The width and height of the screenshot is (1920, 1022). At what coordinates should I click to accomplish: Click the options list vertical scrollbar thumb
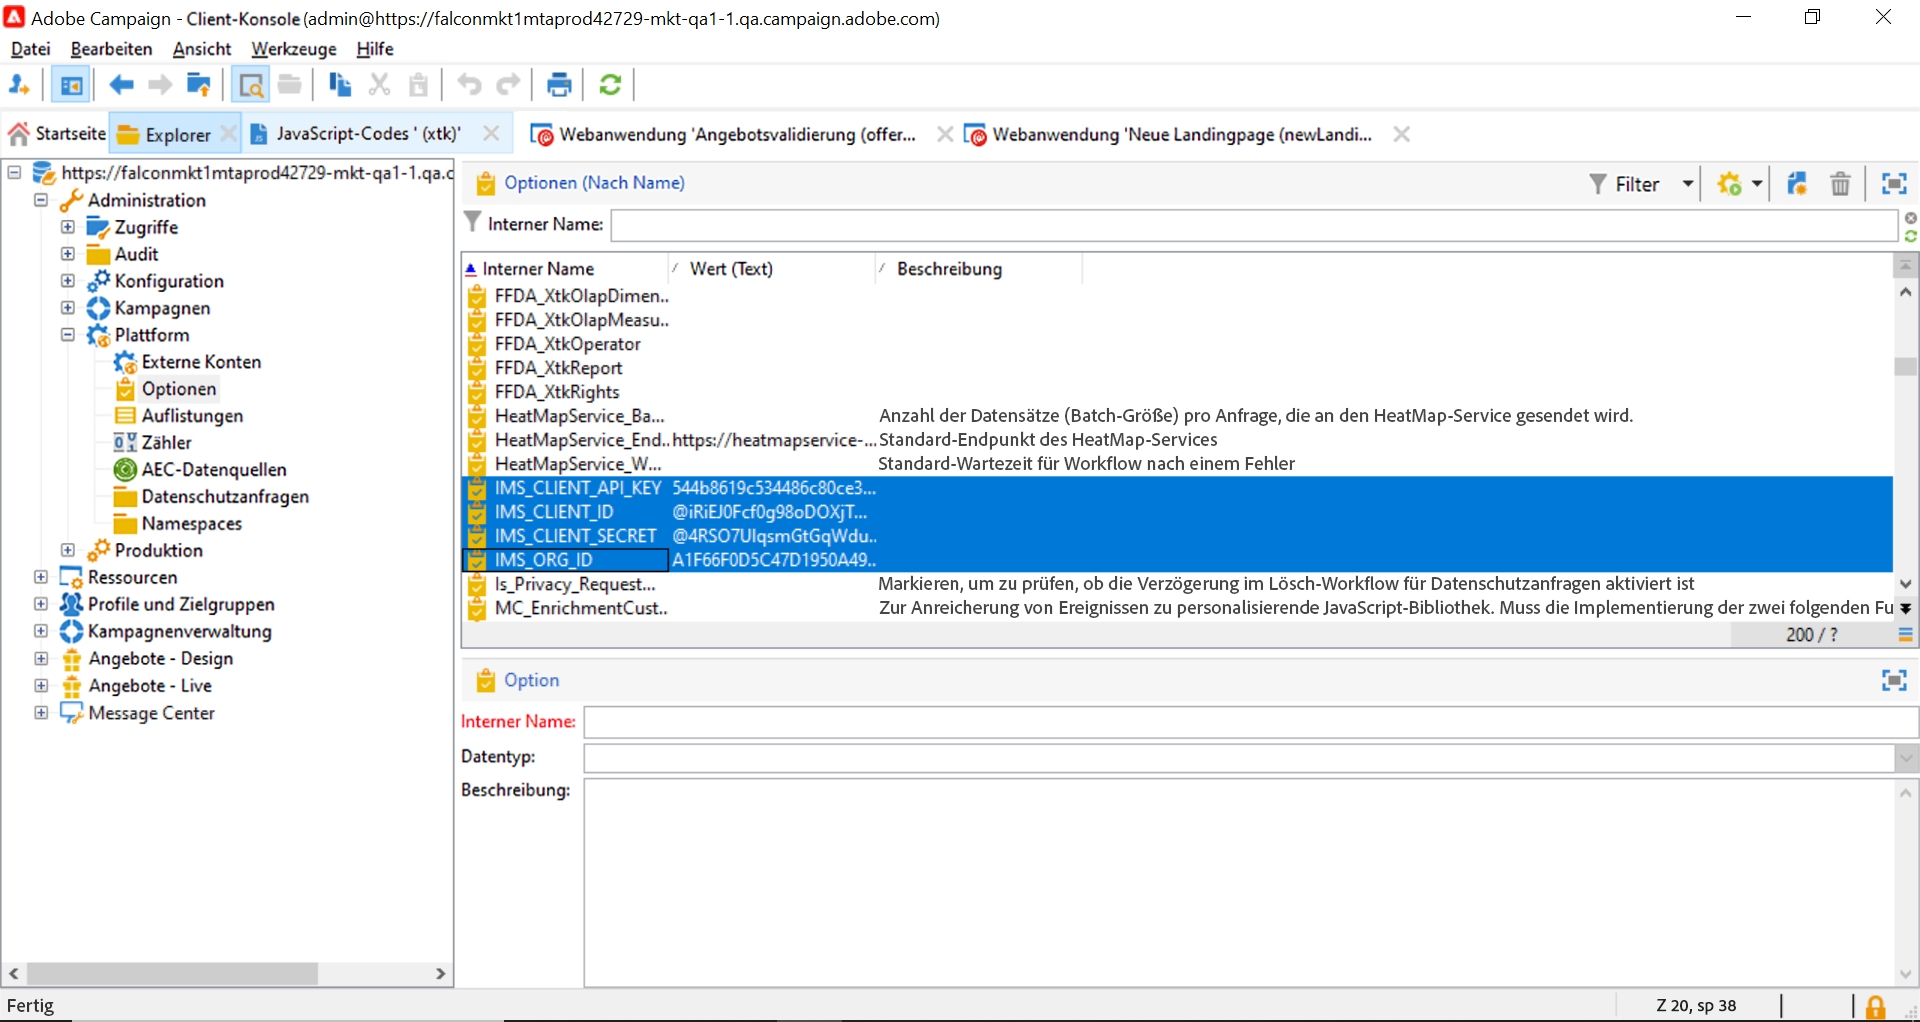click(1906, 367)
